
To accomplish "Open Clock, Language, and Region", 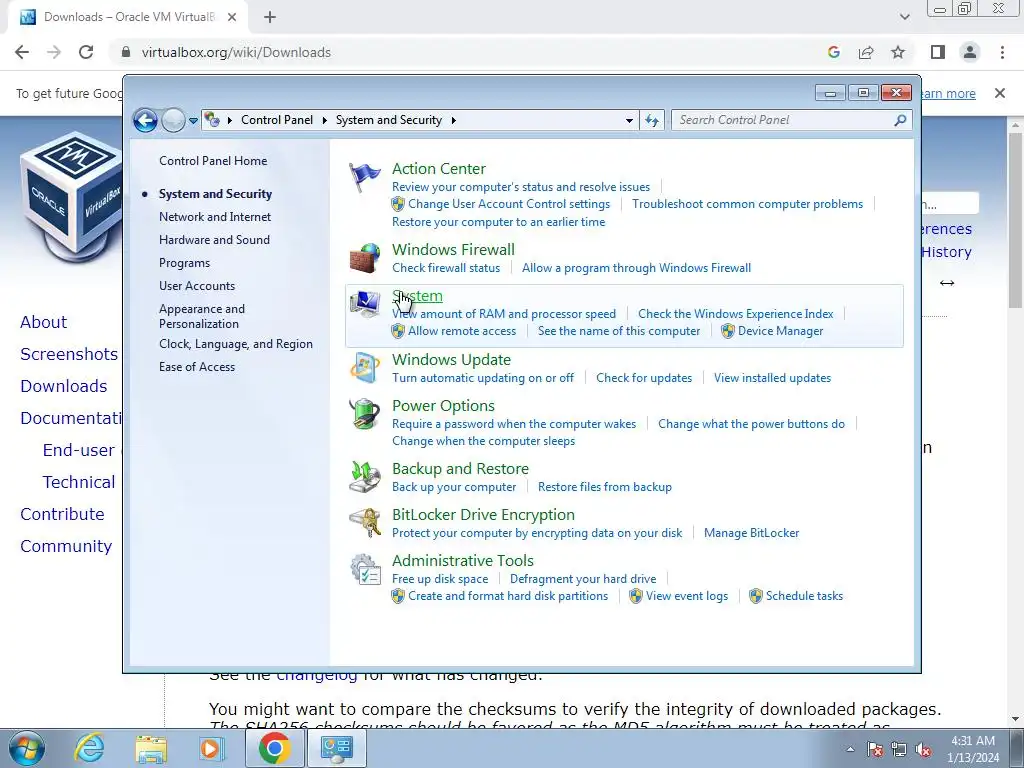I will coord(236,344).
